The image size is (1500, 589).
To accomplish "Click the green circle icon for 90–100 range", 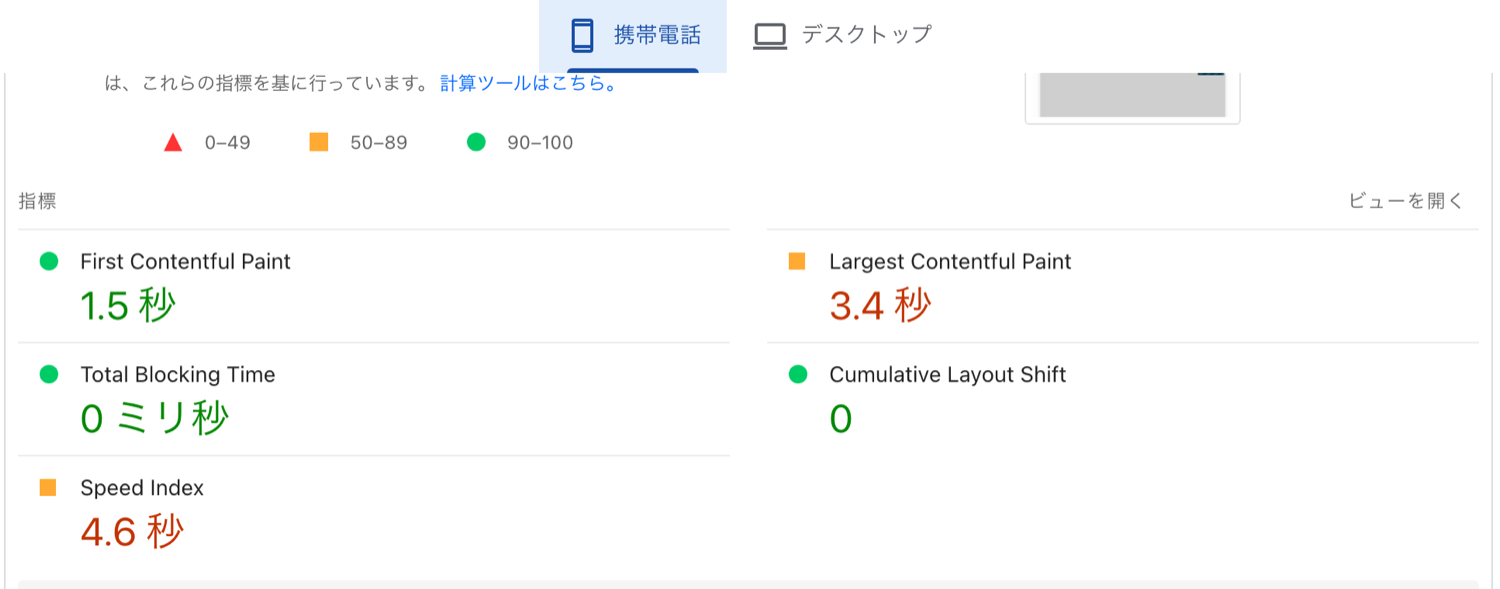I will [x=476, y=141].
